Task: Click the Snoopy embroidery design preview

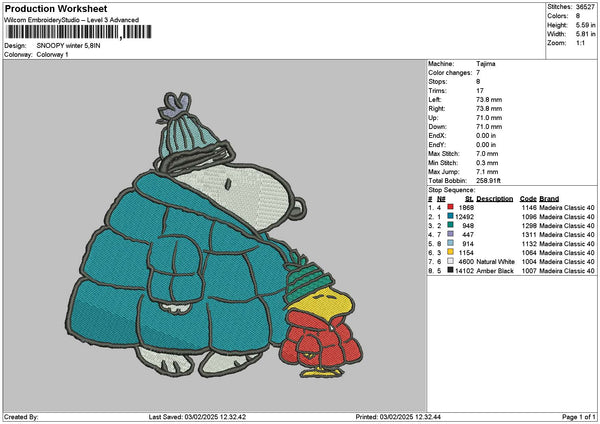Action: (214, 235)
